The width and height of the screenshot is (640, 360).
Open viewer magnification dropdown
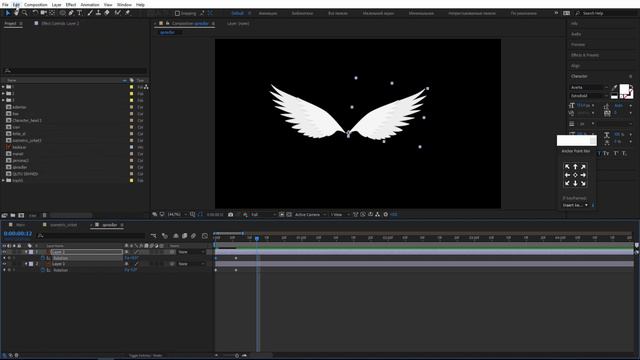pyautogui.click(x=177, y=215)
